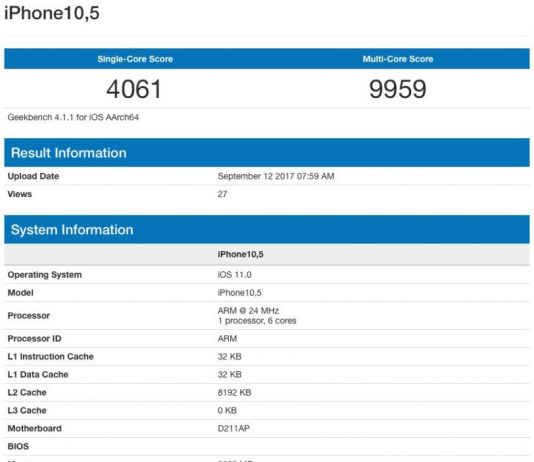Select the Multi-Core Score header
This screenshot has height=462, width=534.
coord(398,59)
